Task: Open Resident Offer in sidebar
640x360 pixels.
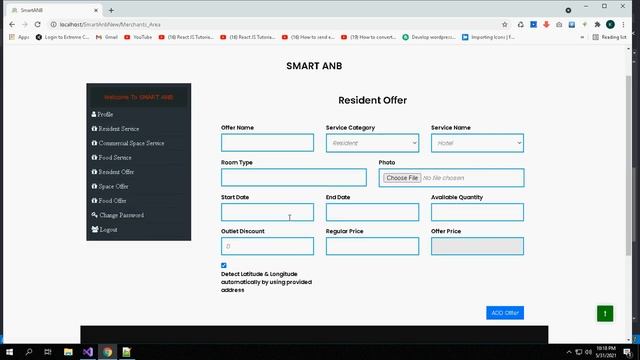Action: 113,172
